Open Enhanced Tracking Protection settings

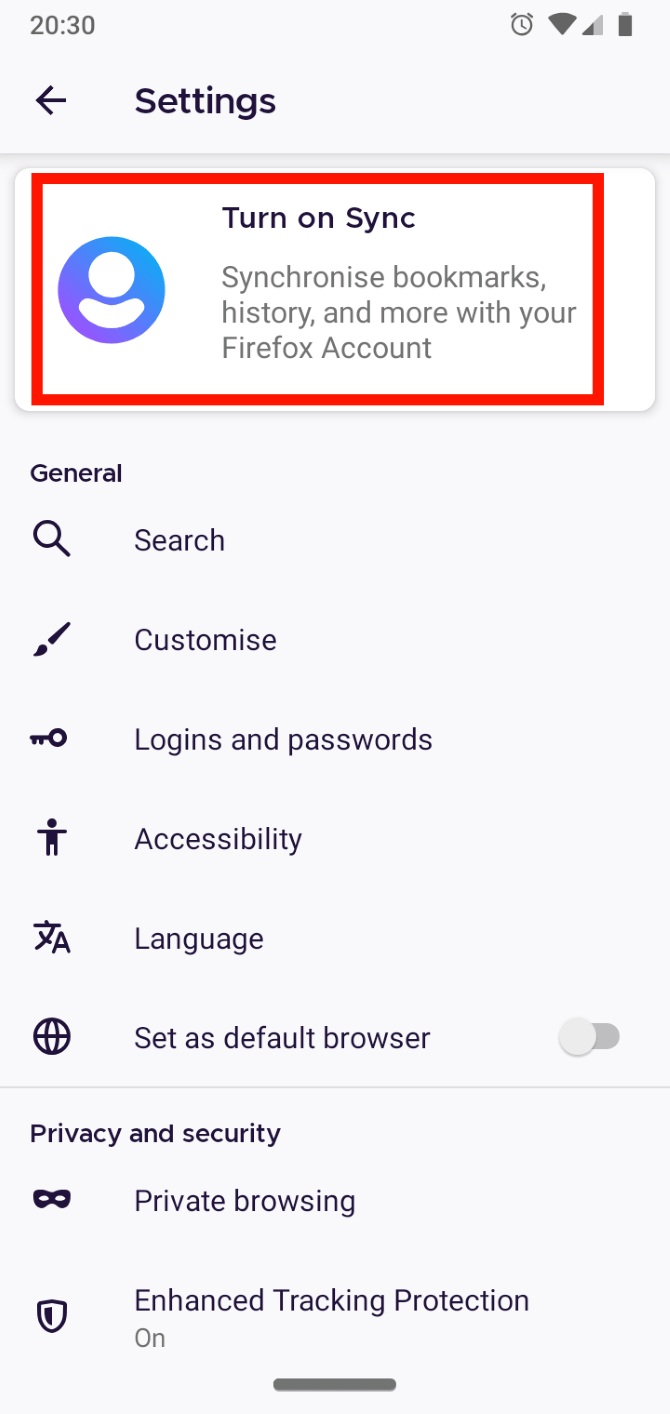331,1316
